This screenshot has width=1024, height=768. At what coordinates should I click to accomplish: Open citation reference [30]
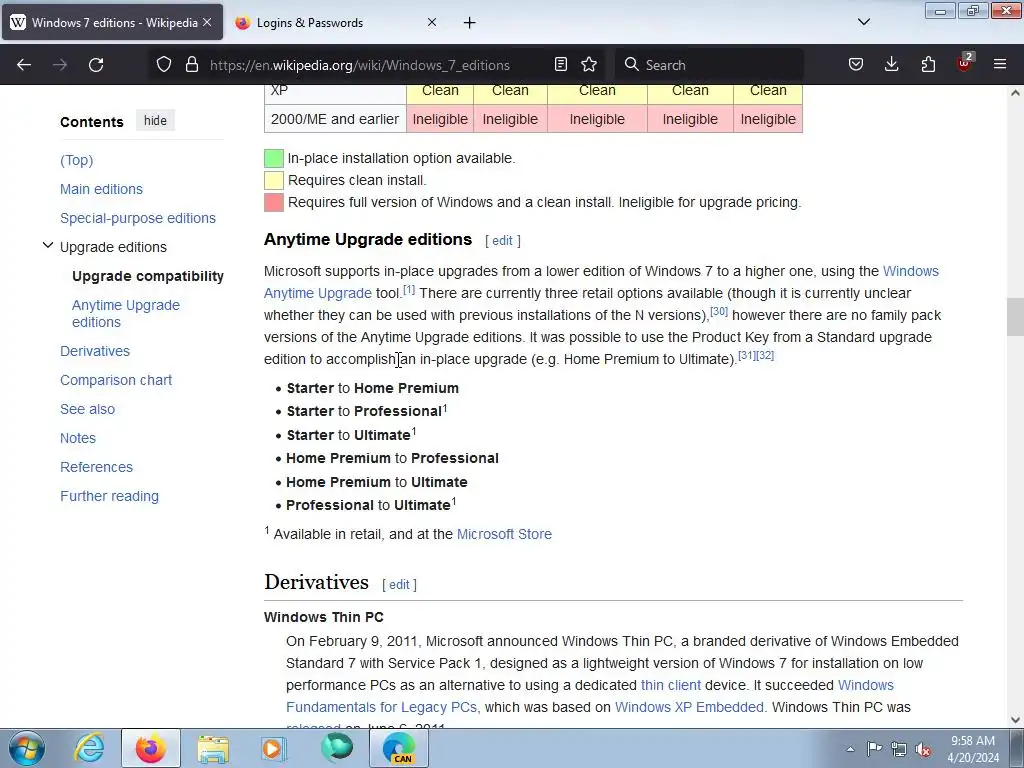719,312
